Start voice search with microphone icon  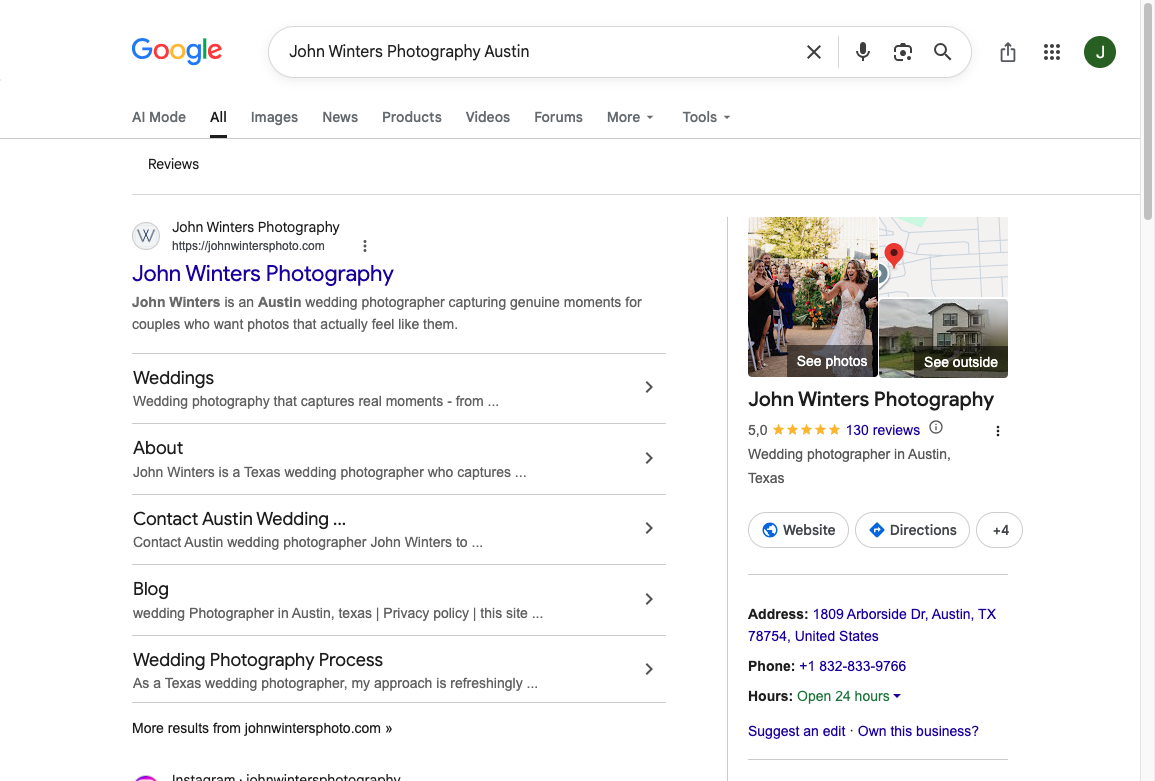tap(863, 52)
